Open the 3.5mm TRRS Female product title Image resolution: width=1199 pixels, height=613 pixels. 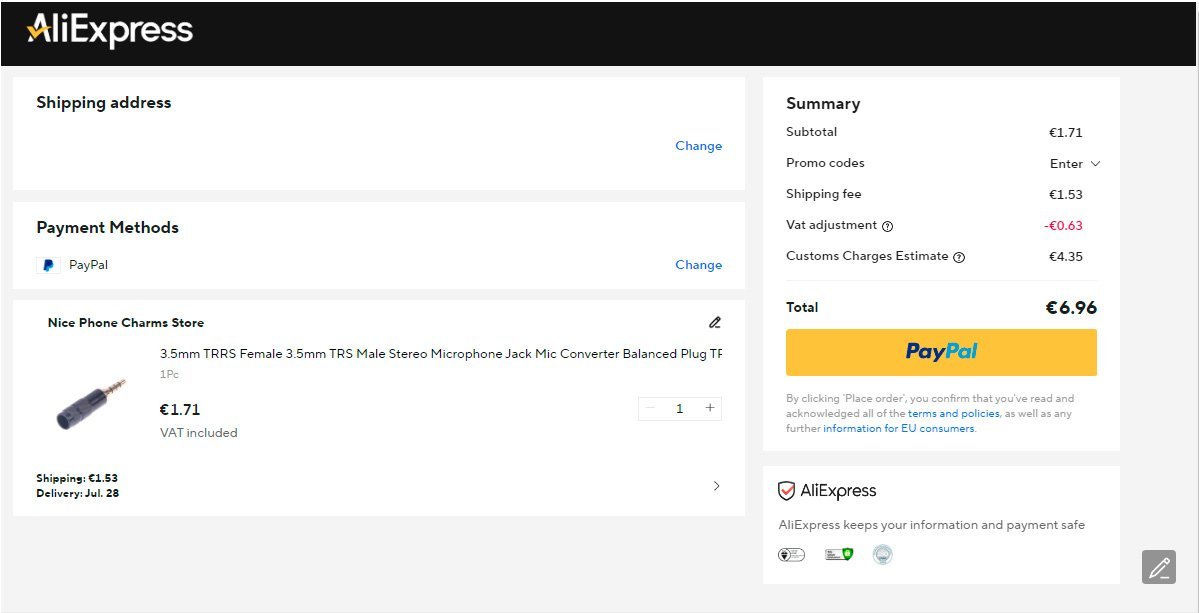click(441, 354)
